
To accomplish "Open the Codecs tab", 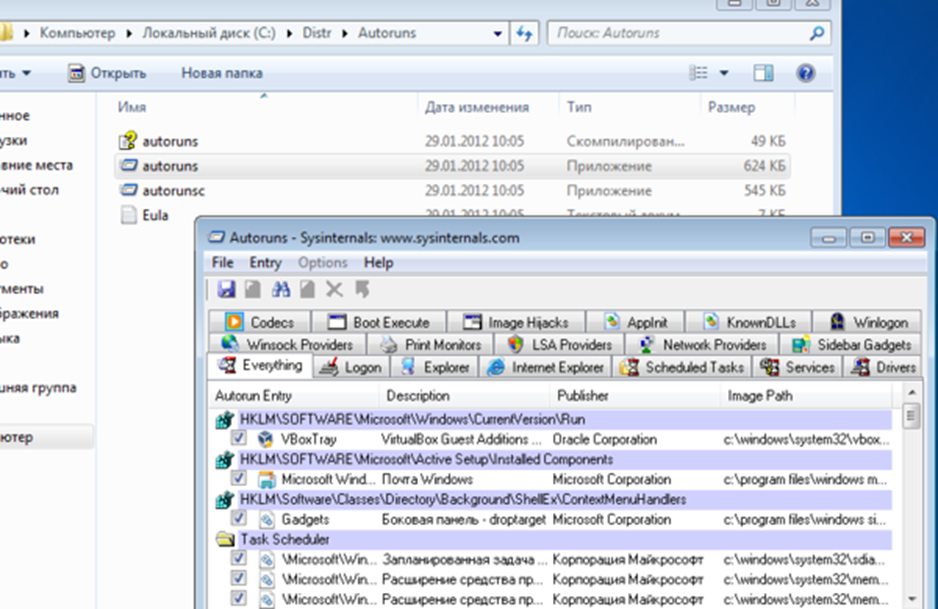I will point(259,322).
